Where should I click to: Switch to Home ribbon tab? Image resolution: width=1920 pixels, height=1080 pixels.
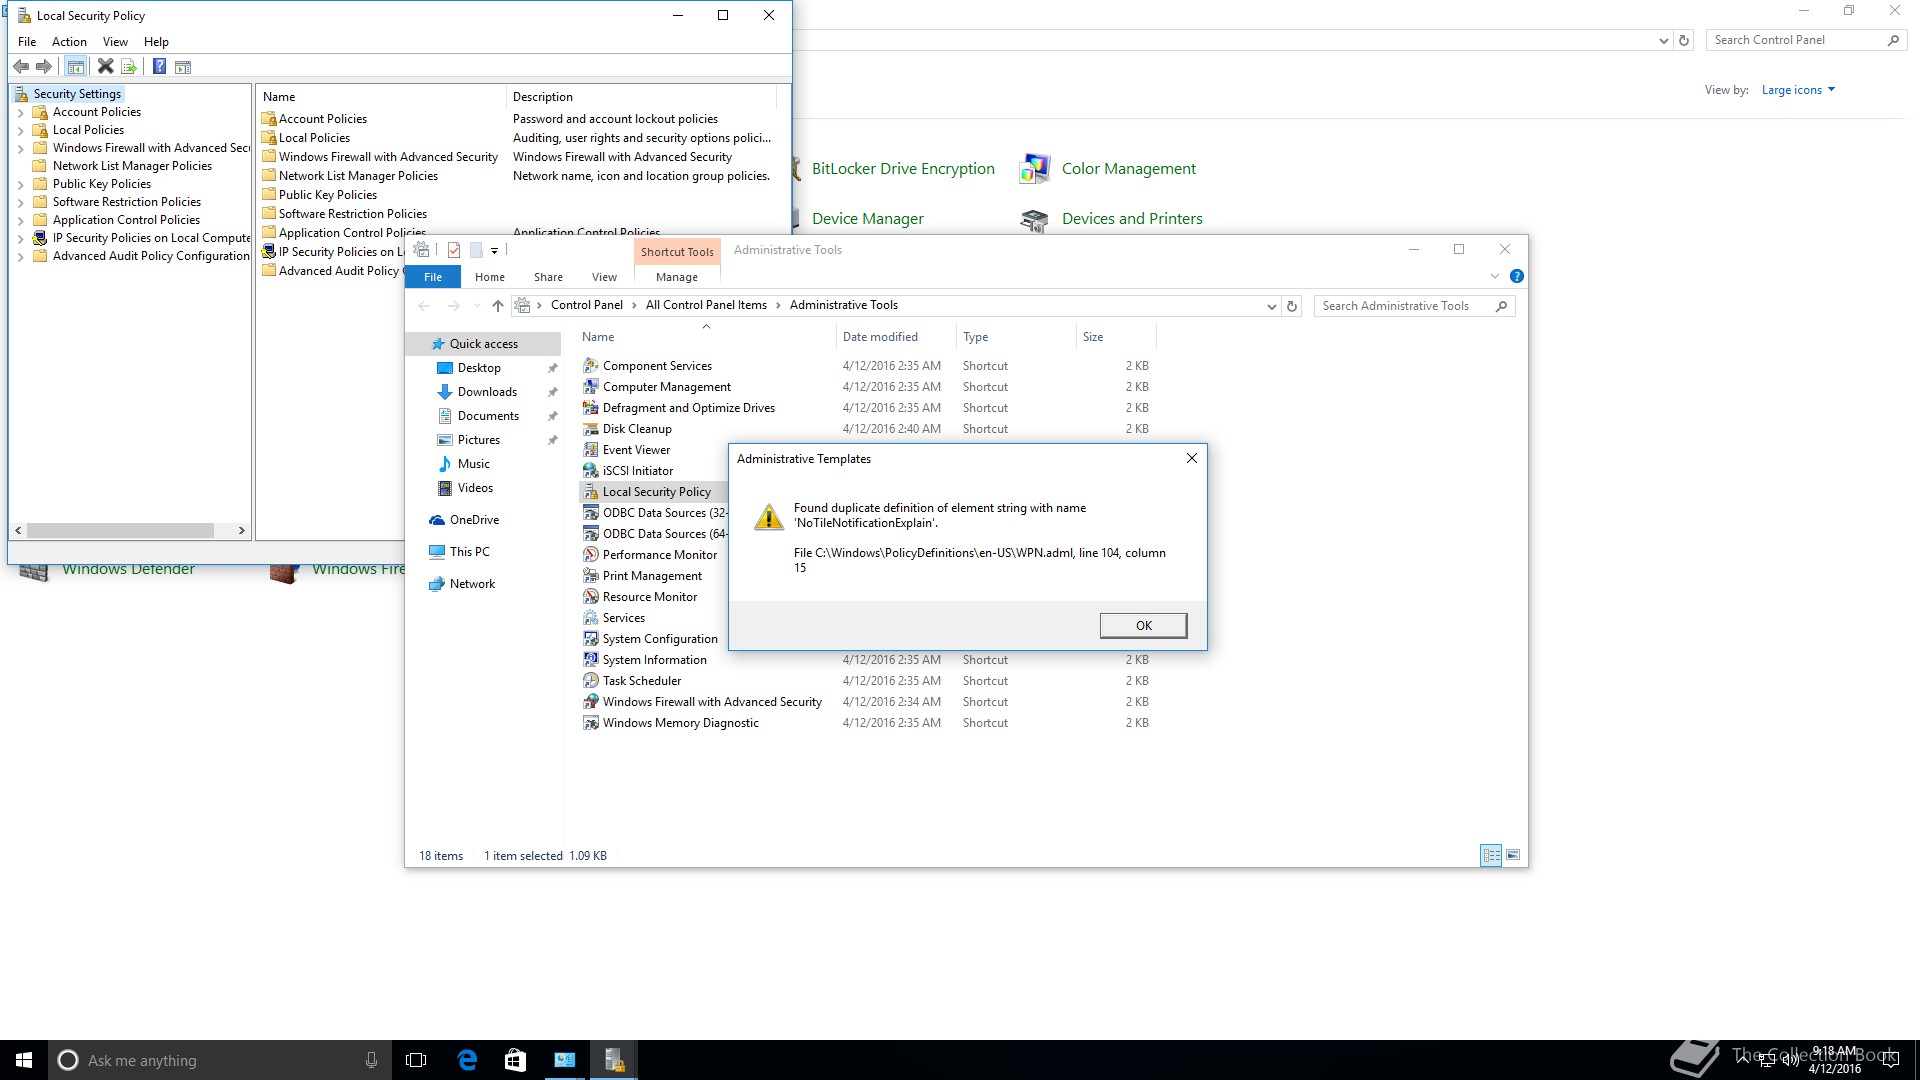tap(490, 277)
